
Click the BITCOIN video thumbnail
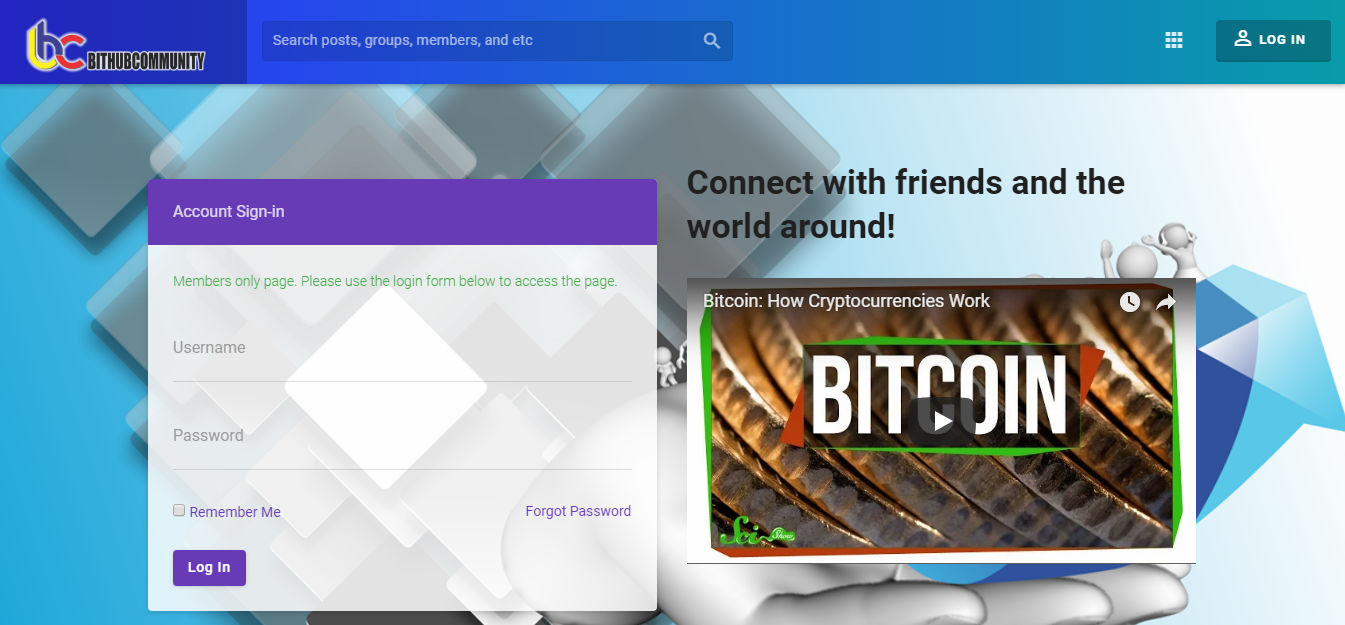(x=941, y=421)
